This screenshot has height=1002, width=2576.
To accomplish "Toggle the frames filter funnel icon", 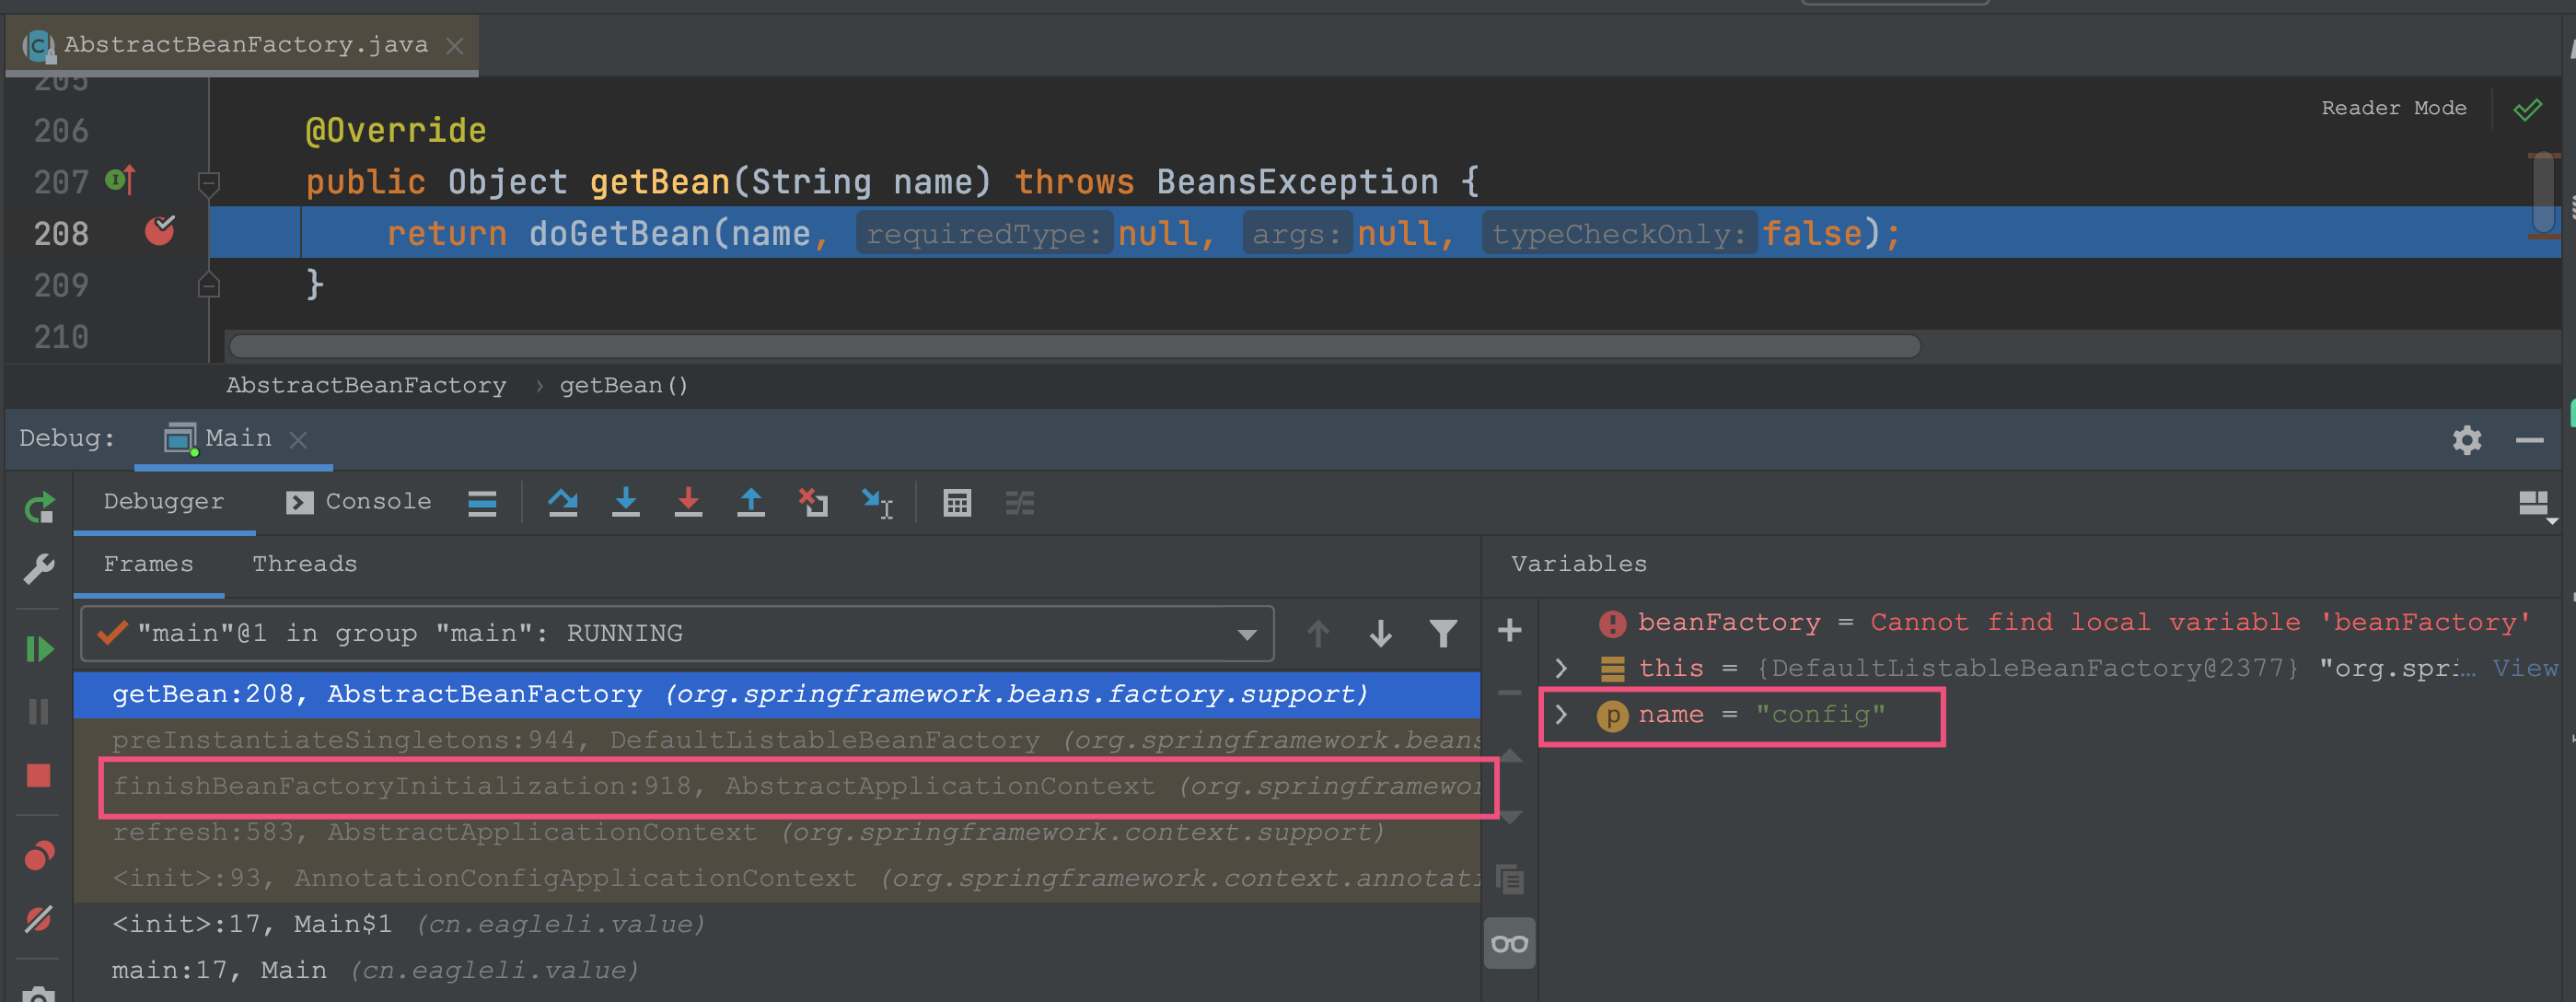I will [1443, 633].
